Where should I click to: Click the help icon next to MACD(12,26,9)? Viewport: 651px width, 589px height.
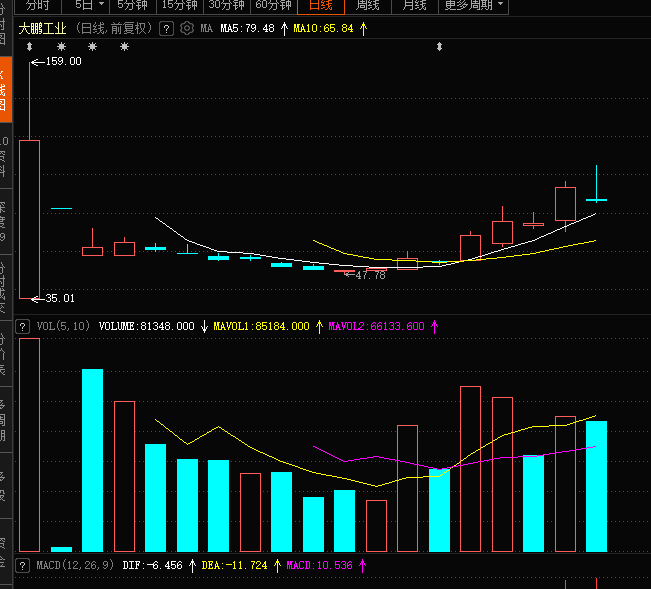(23, 565)
